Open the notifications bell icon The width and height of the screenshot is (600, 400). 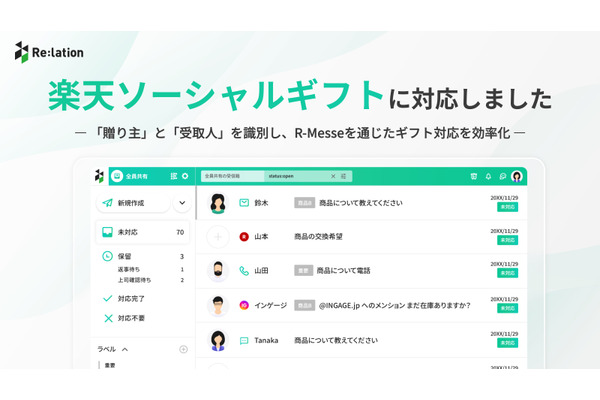point(488,176)
